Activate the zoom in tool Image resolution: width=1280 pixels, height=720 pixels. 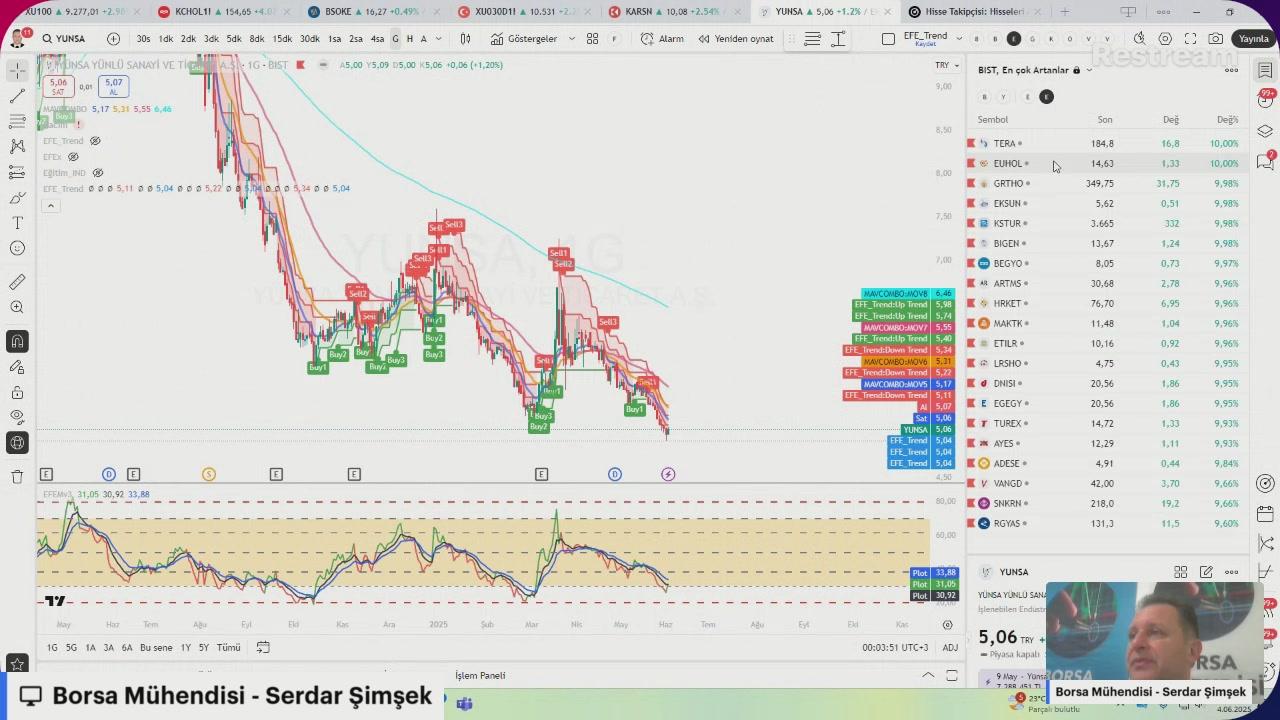tap(17, 308)
